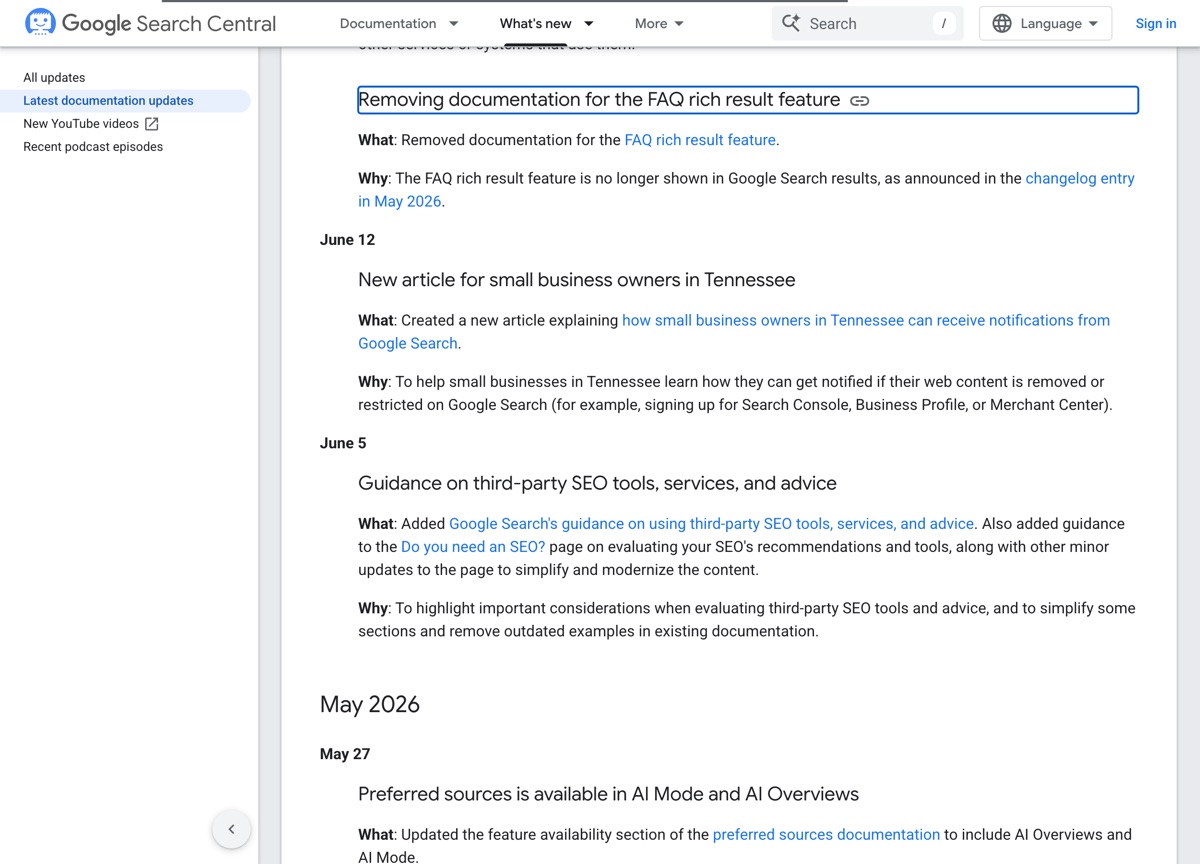Screen dimensions: 1200x864
Task: Click the May 27 date label
Action: pos(345,754)
